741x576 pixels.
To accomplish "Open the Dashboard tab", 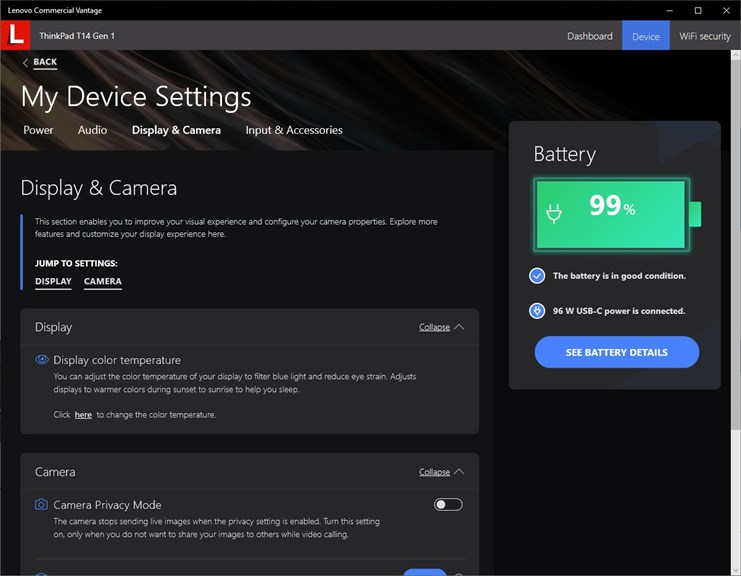I will 590,36.
